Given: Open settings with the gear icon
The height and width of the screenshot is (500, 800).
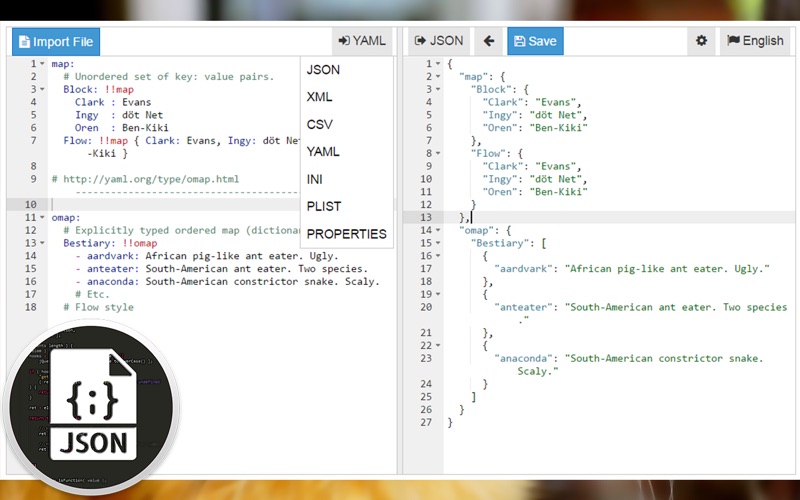Looking at the screenshot, I should pyautogui.click(x=702, y=41).
